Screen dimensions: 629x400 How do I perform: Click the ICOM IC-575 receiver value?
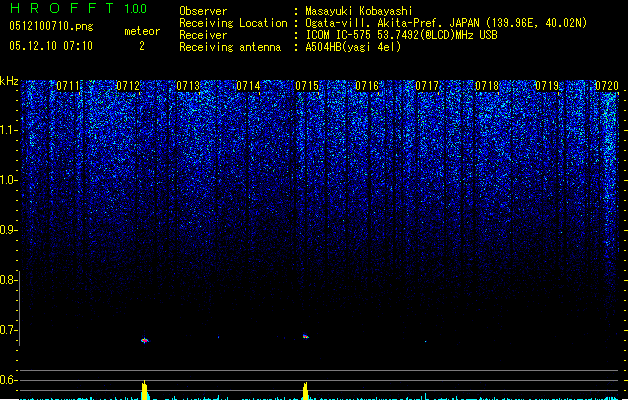point(402,35)
